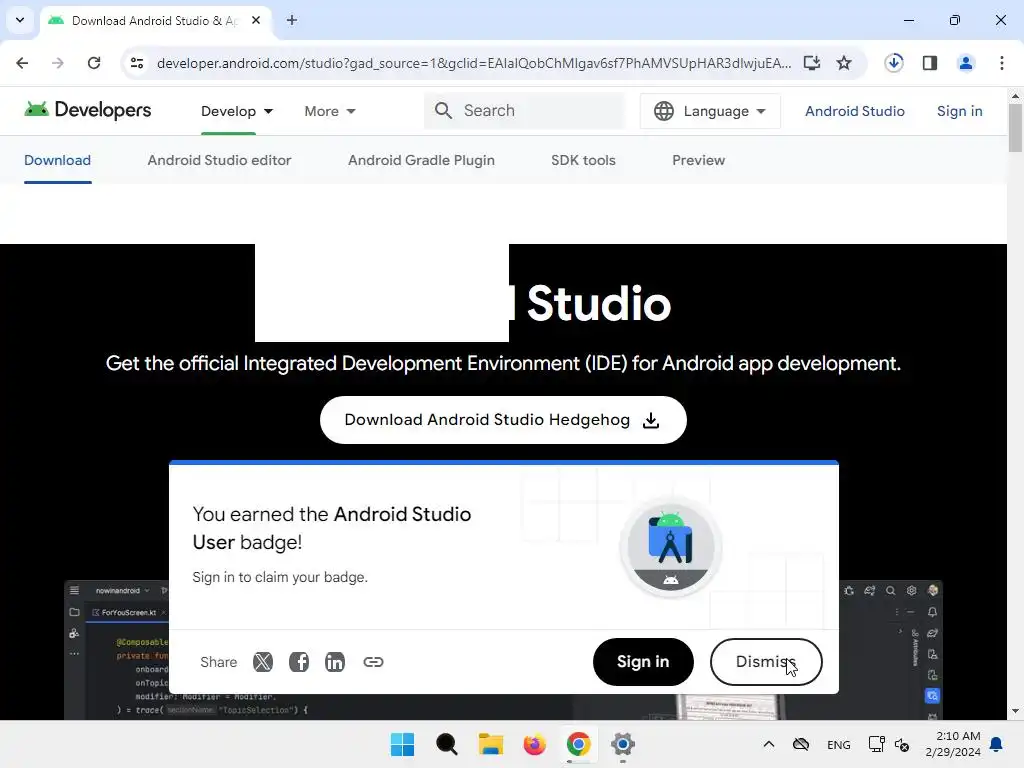Open the tab search dropdown

point(20,20)
